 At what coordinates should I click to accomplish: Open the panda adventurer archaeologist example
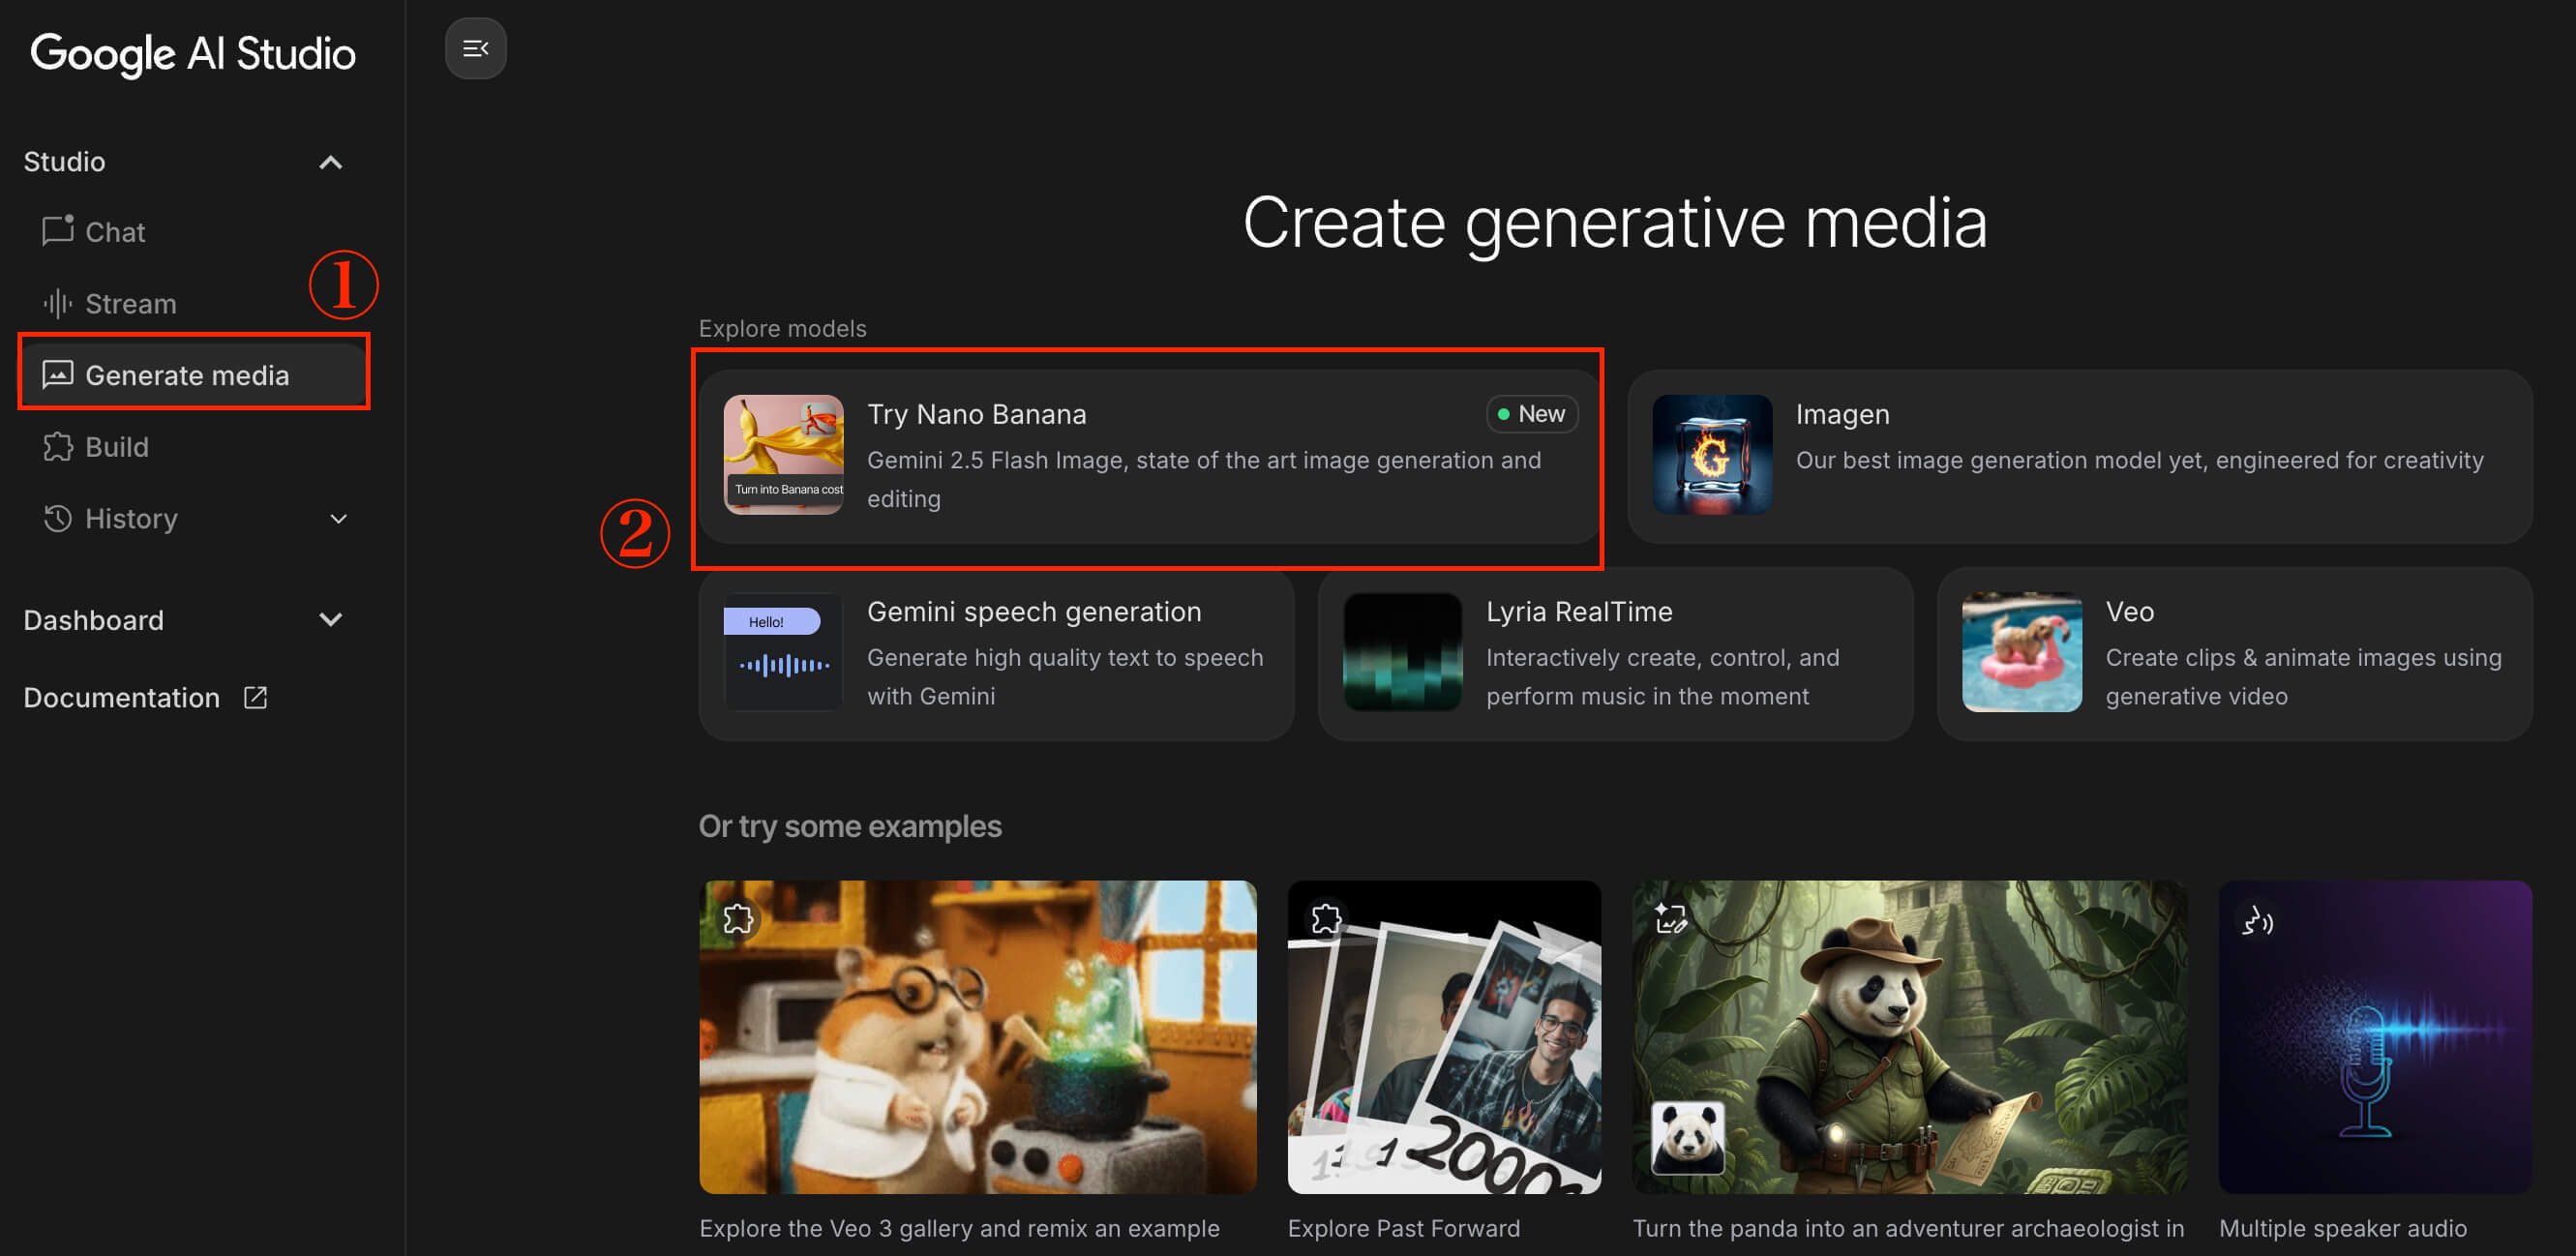click(1908, 1036)
